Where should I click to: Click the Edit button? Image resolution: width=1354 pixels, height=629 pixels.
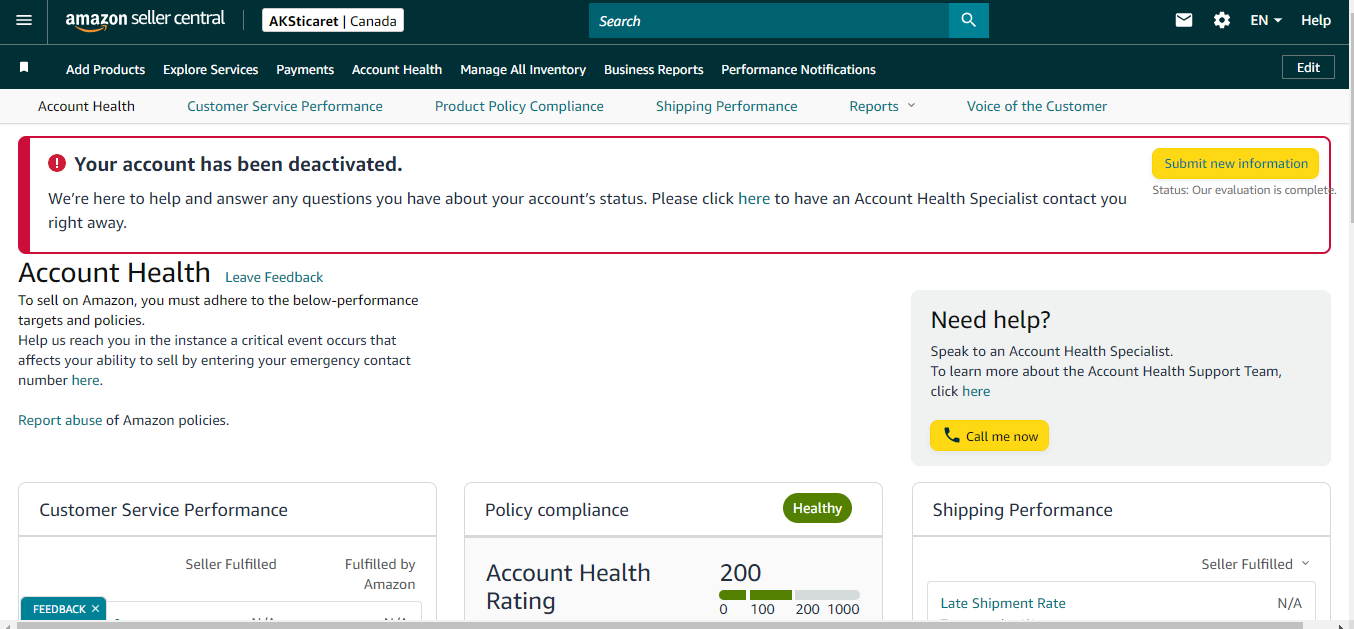(1308, 67)
